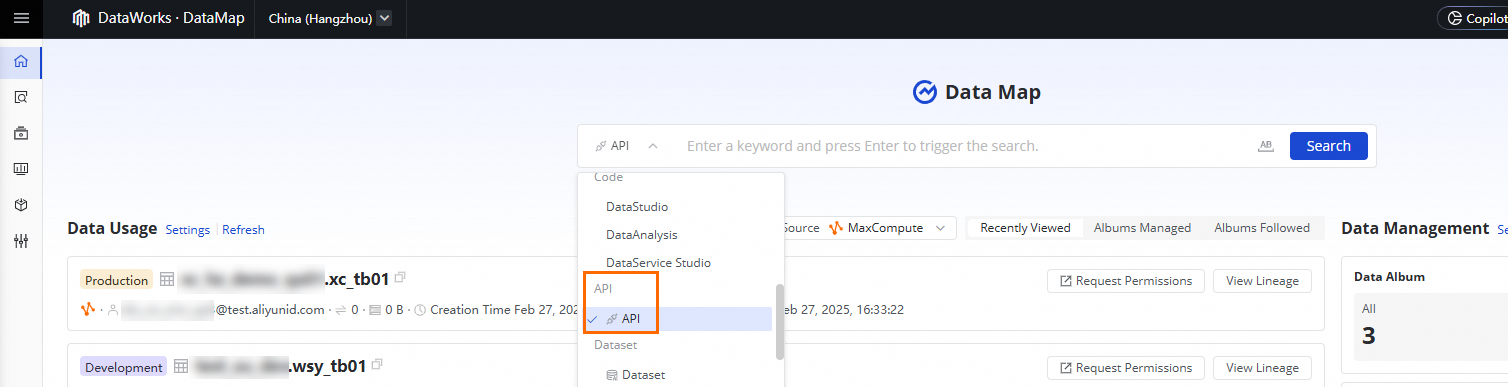Click the DataWorks logo icon
The image size is (1508, 387).
pyautogui.click(x=81, y=18)
